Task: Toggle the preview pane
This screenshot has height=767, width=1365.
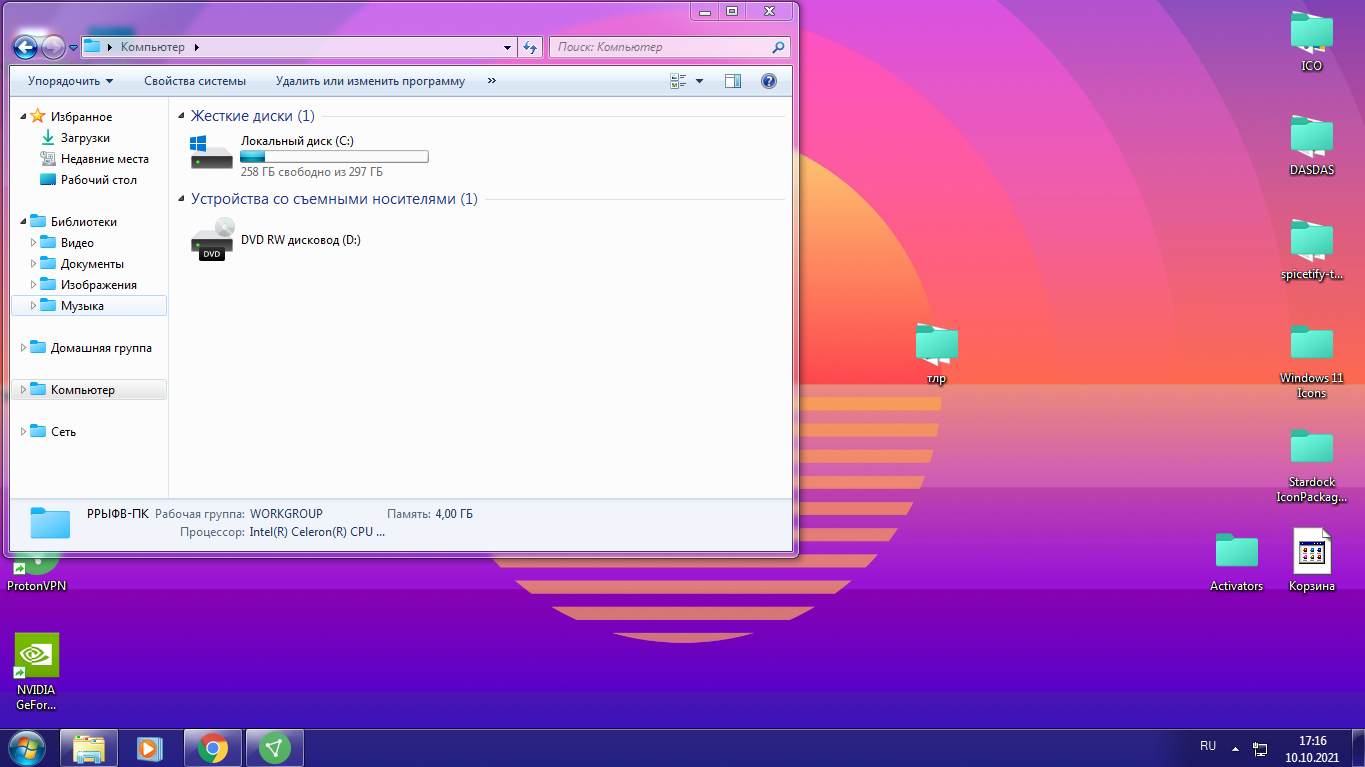Action: [733, 81]
